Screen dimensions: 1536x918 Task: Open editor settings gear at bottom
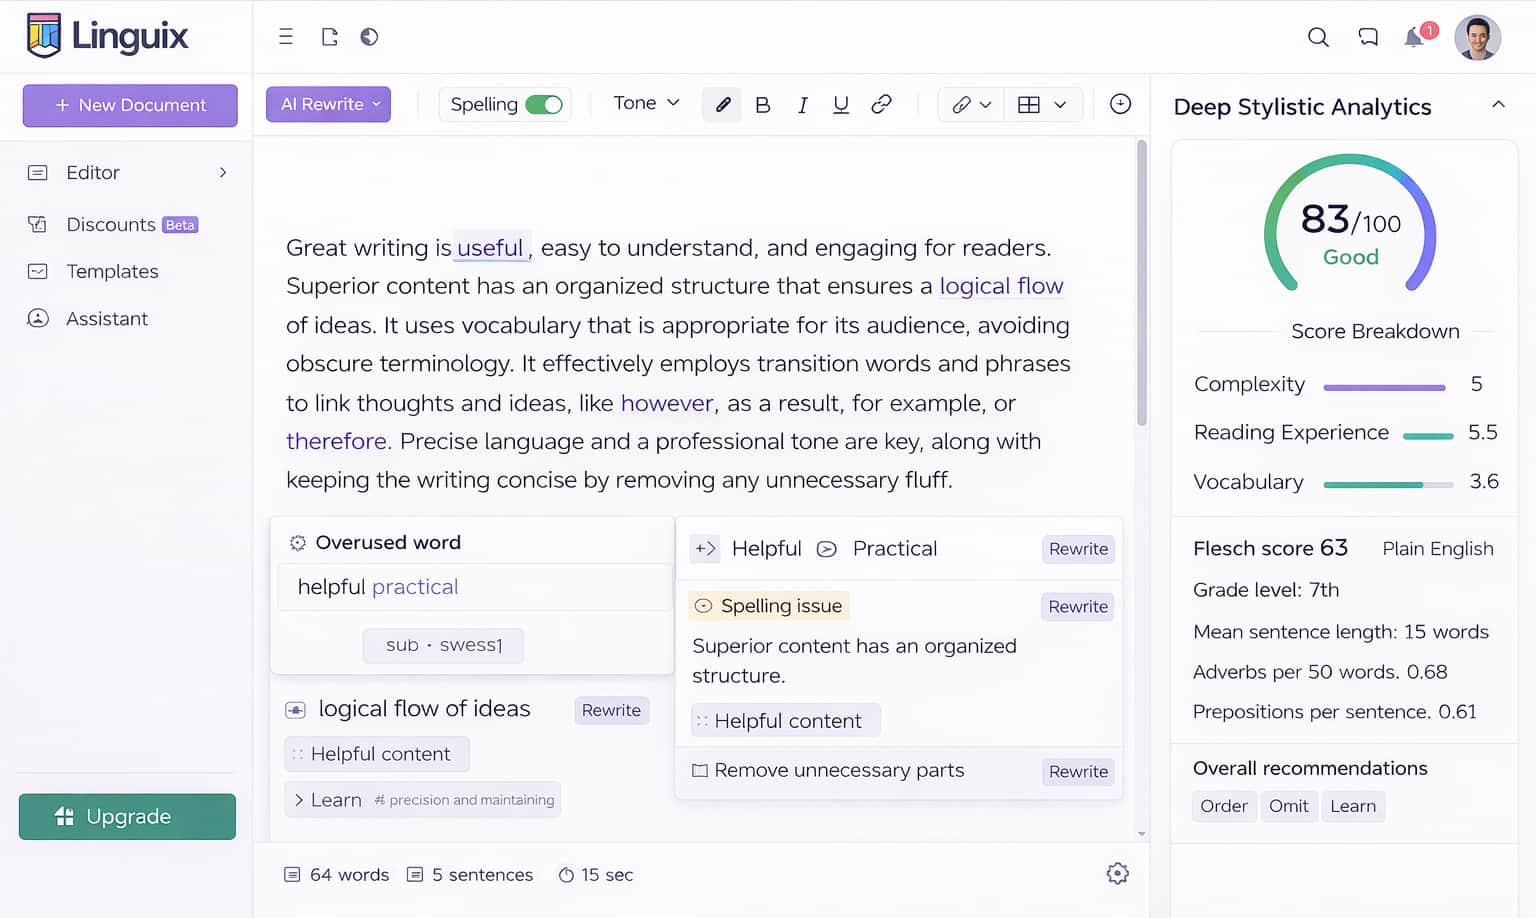[x=1117, y=874]
